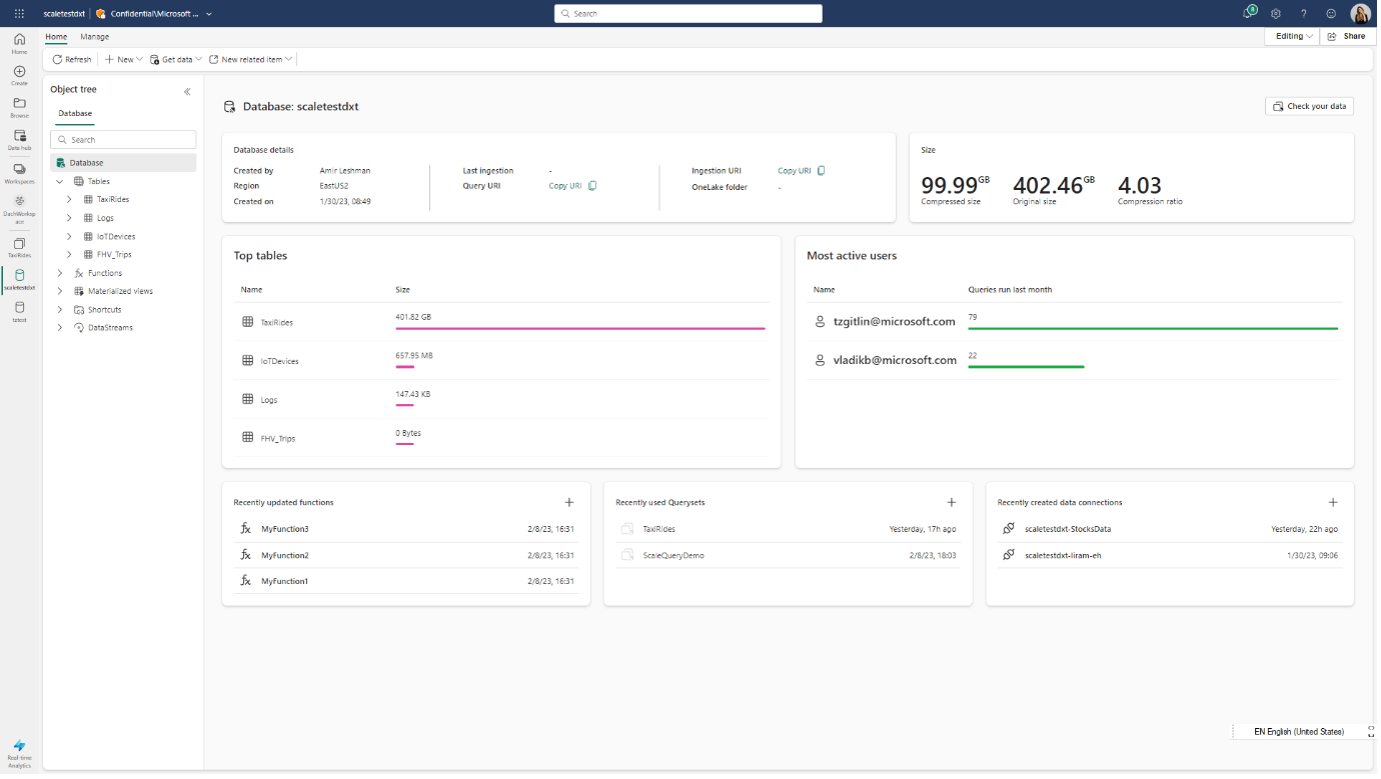The width and height of the screenshot is (1381, 779).
Task: Open the app launcher grid icon
Action: click(x=19, y=14)
